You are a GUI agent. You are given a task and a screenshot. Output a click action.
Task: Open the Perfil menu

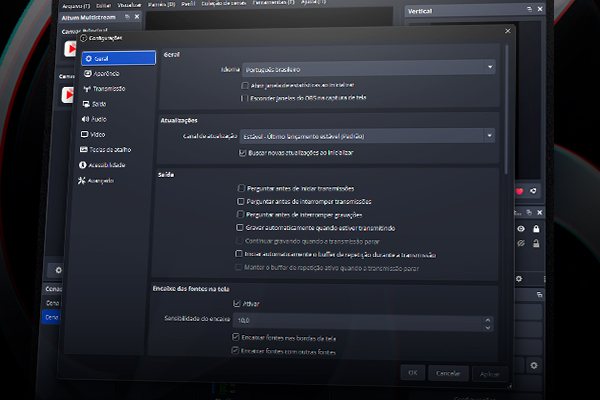click(x=188, y=4)
